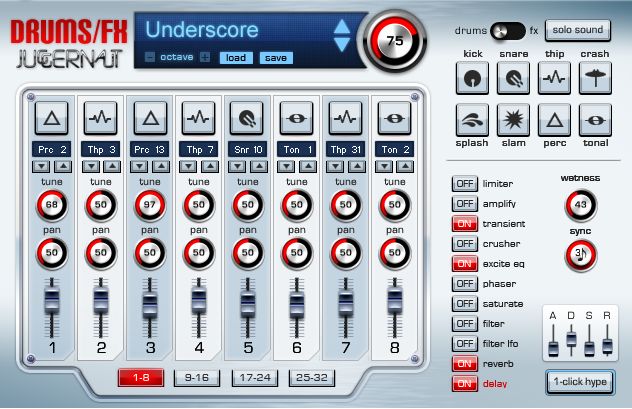The width and height of the screenshot is (632, 409).
Task: Pick the crash cymbal category icon
Action: 595,78
